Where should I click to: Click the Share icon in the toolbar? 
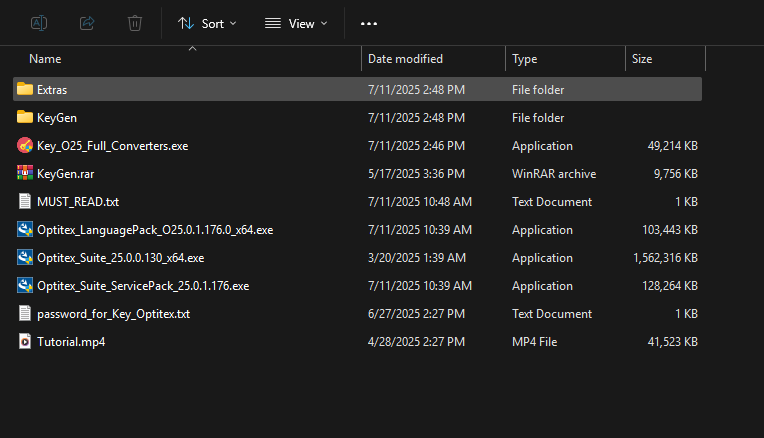(x=87, y=23)
